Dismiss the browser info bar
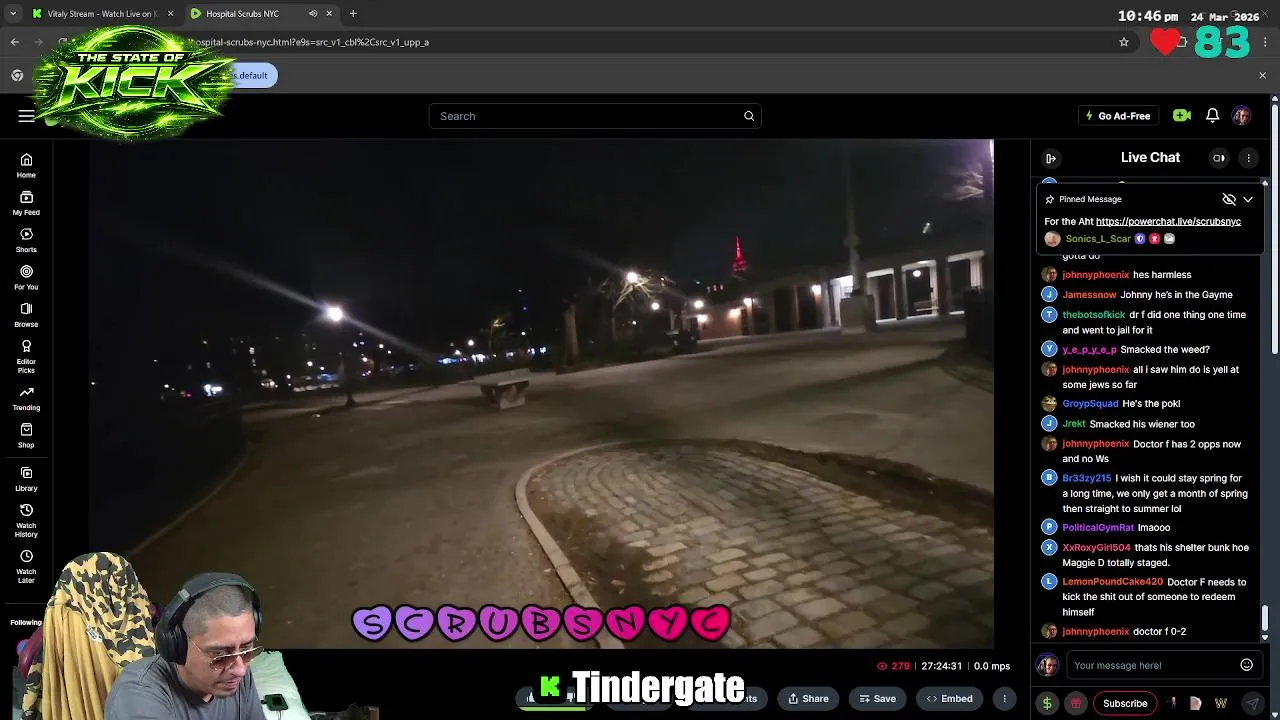 [x=1262, y=76]
